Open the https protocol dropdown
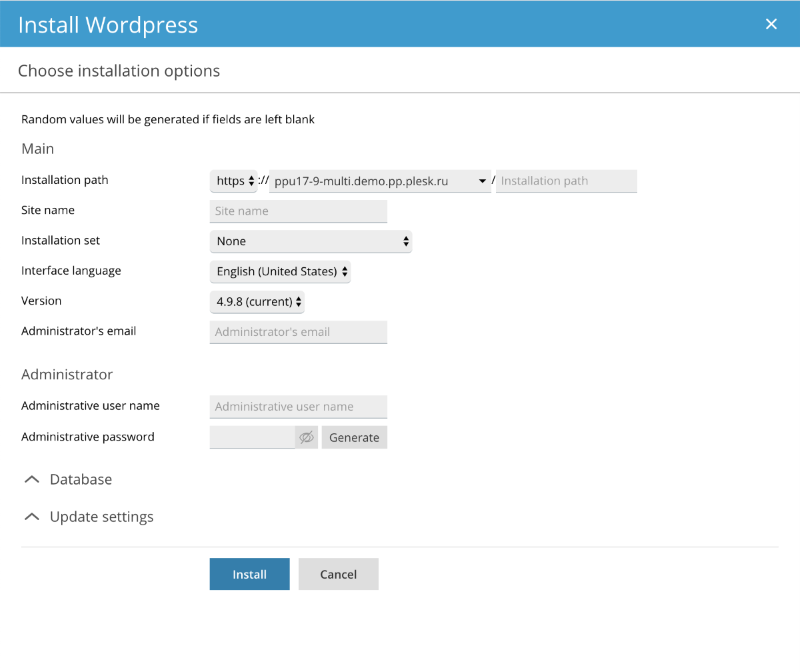 tap(233, 181)
